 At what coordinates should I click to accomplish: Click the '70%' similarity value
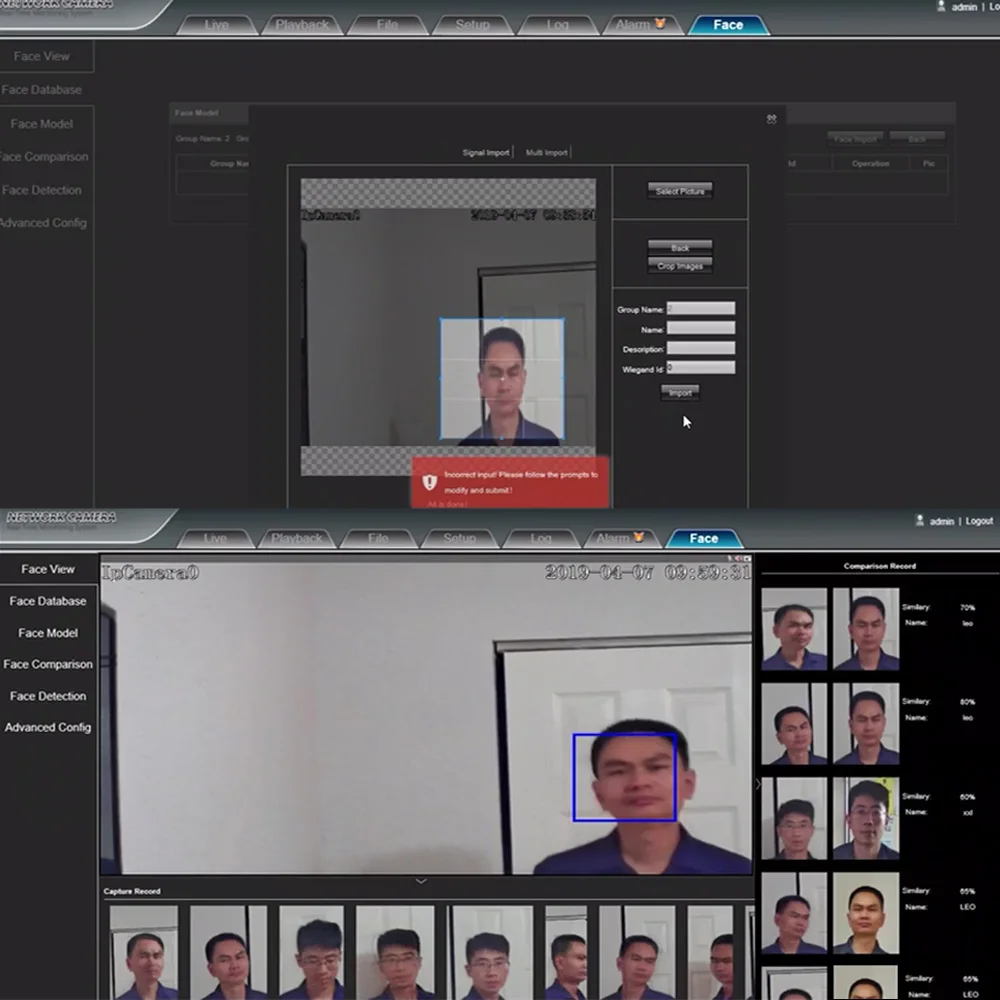[x=967, y=607]
